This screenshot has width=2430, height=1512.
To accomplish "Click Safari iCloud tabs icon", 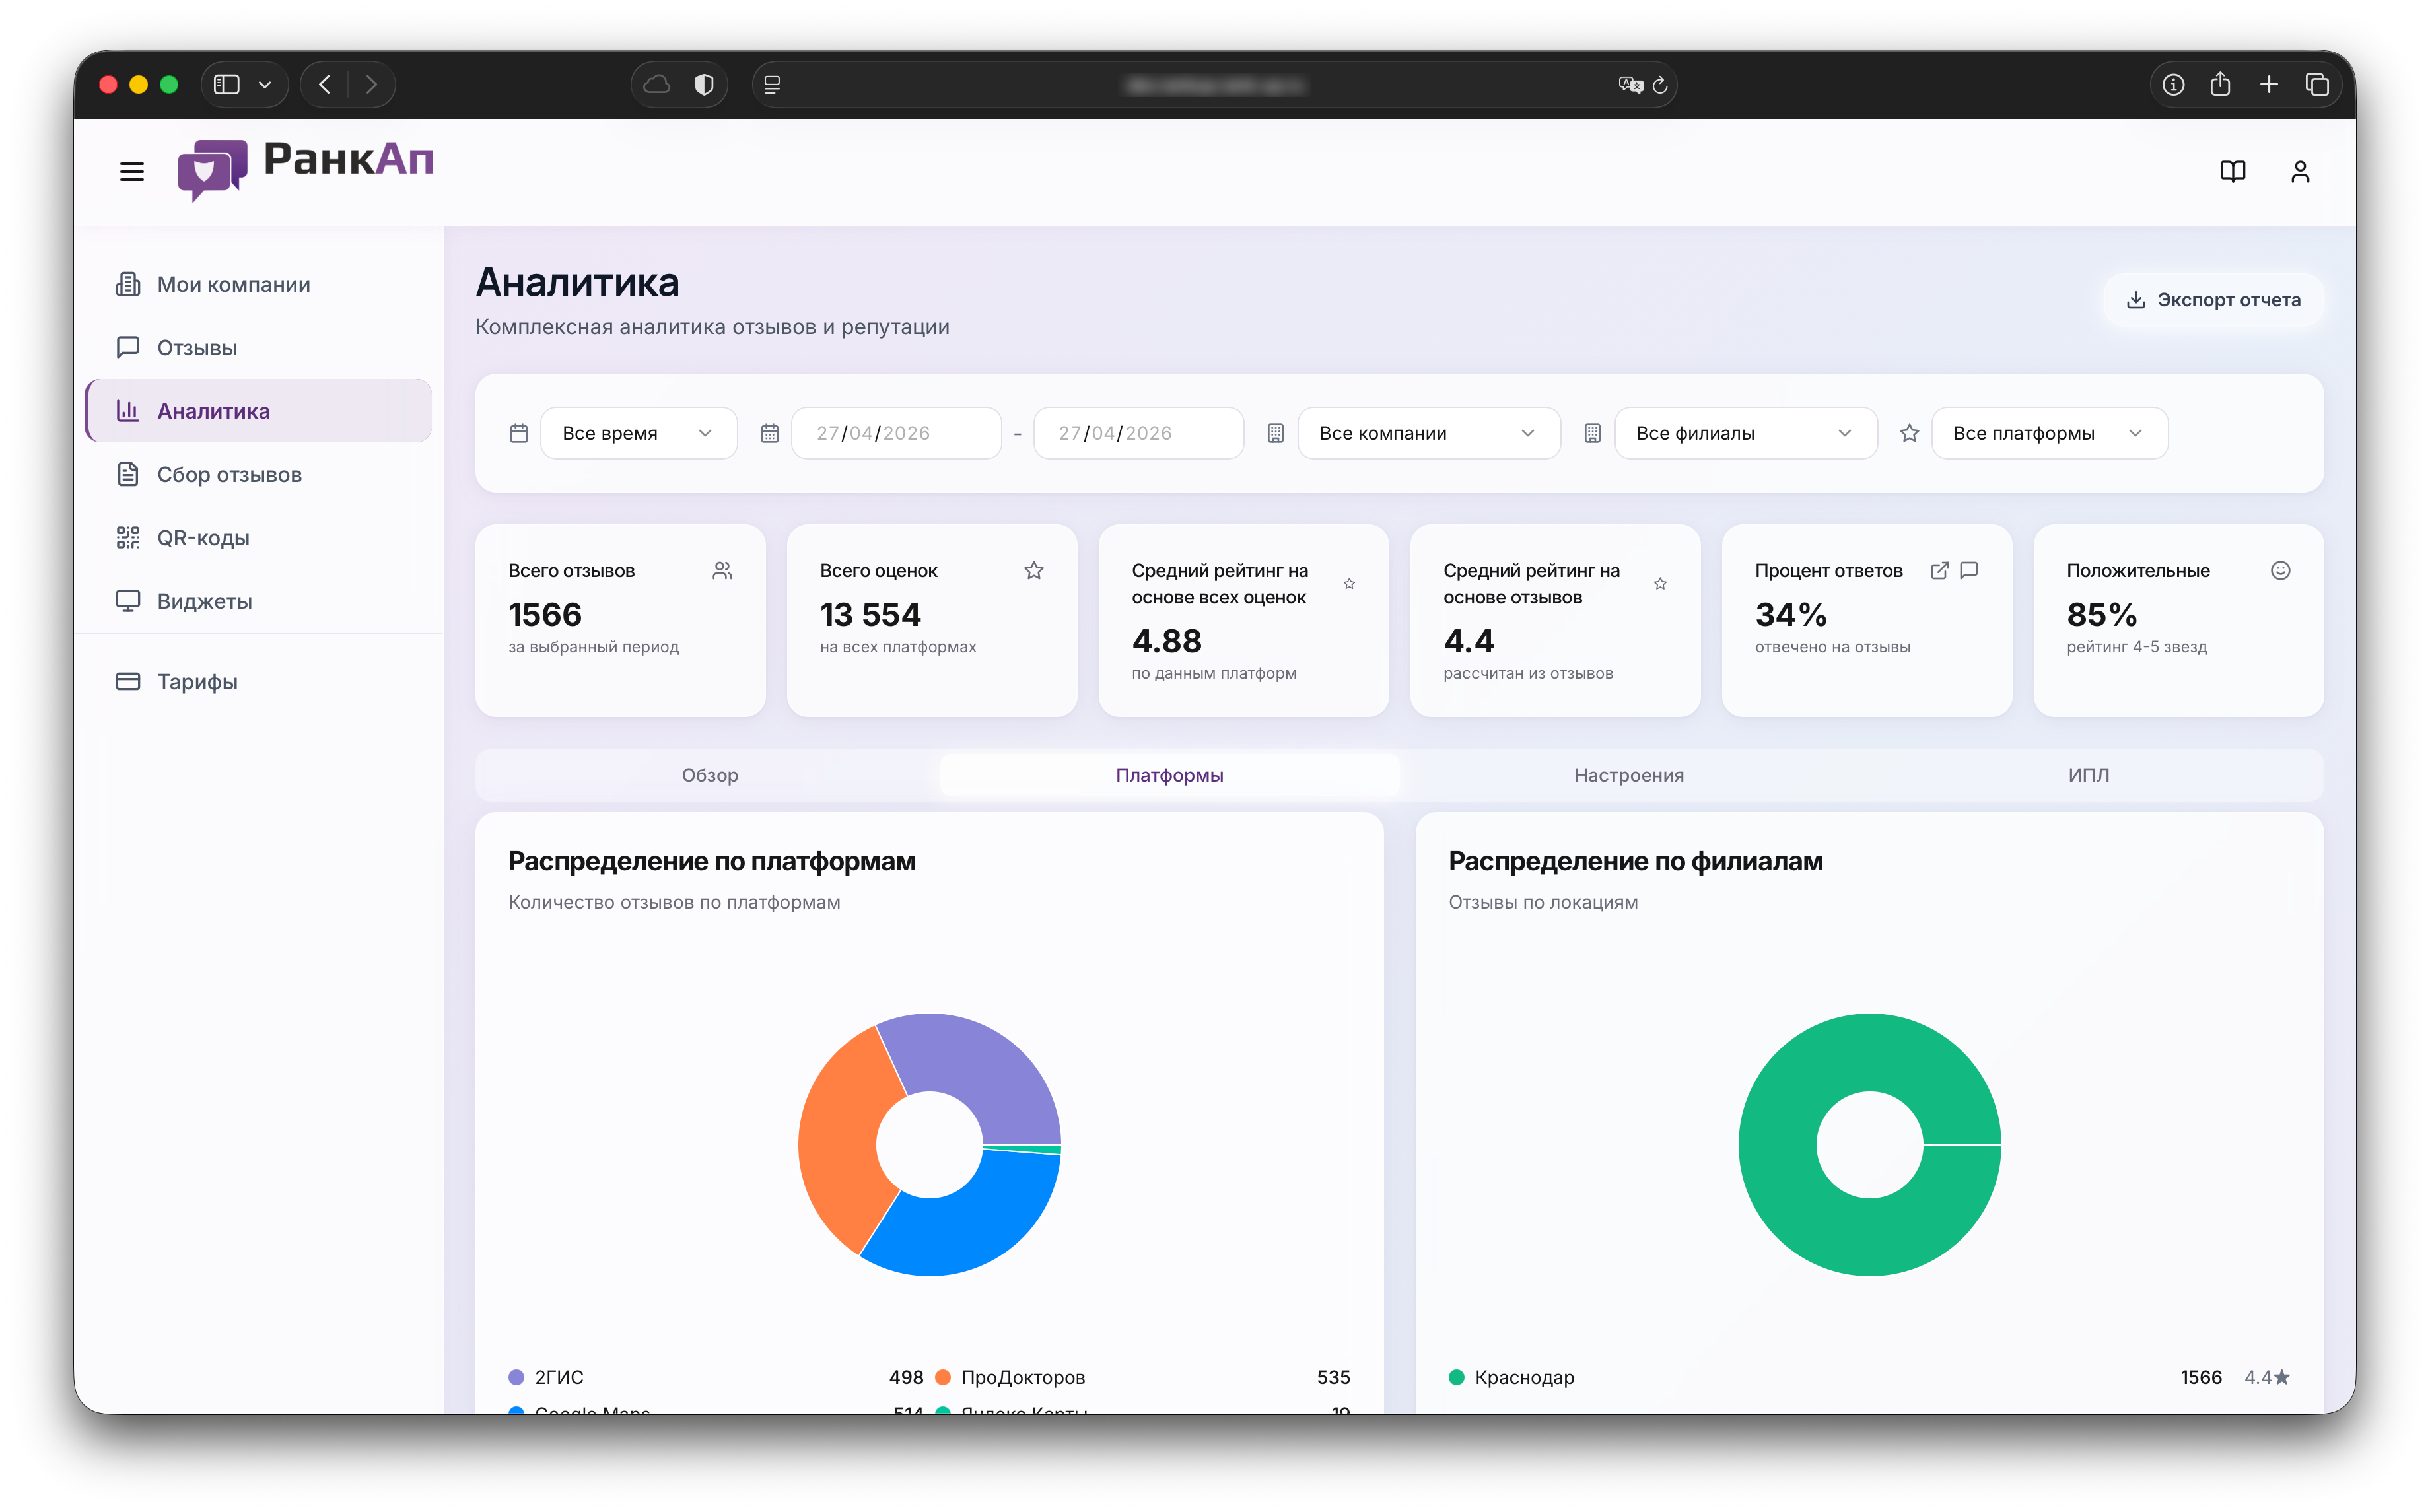I will 656,85.
